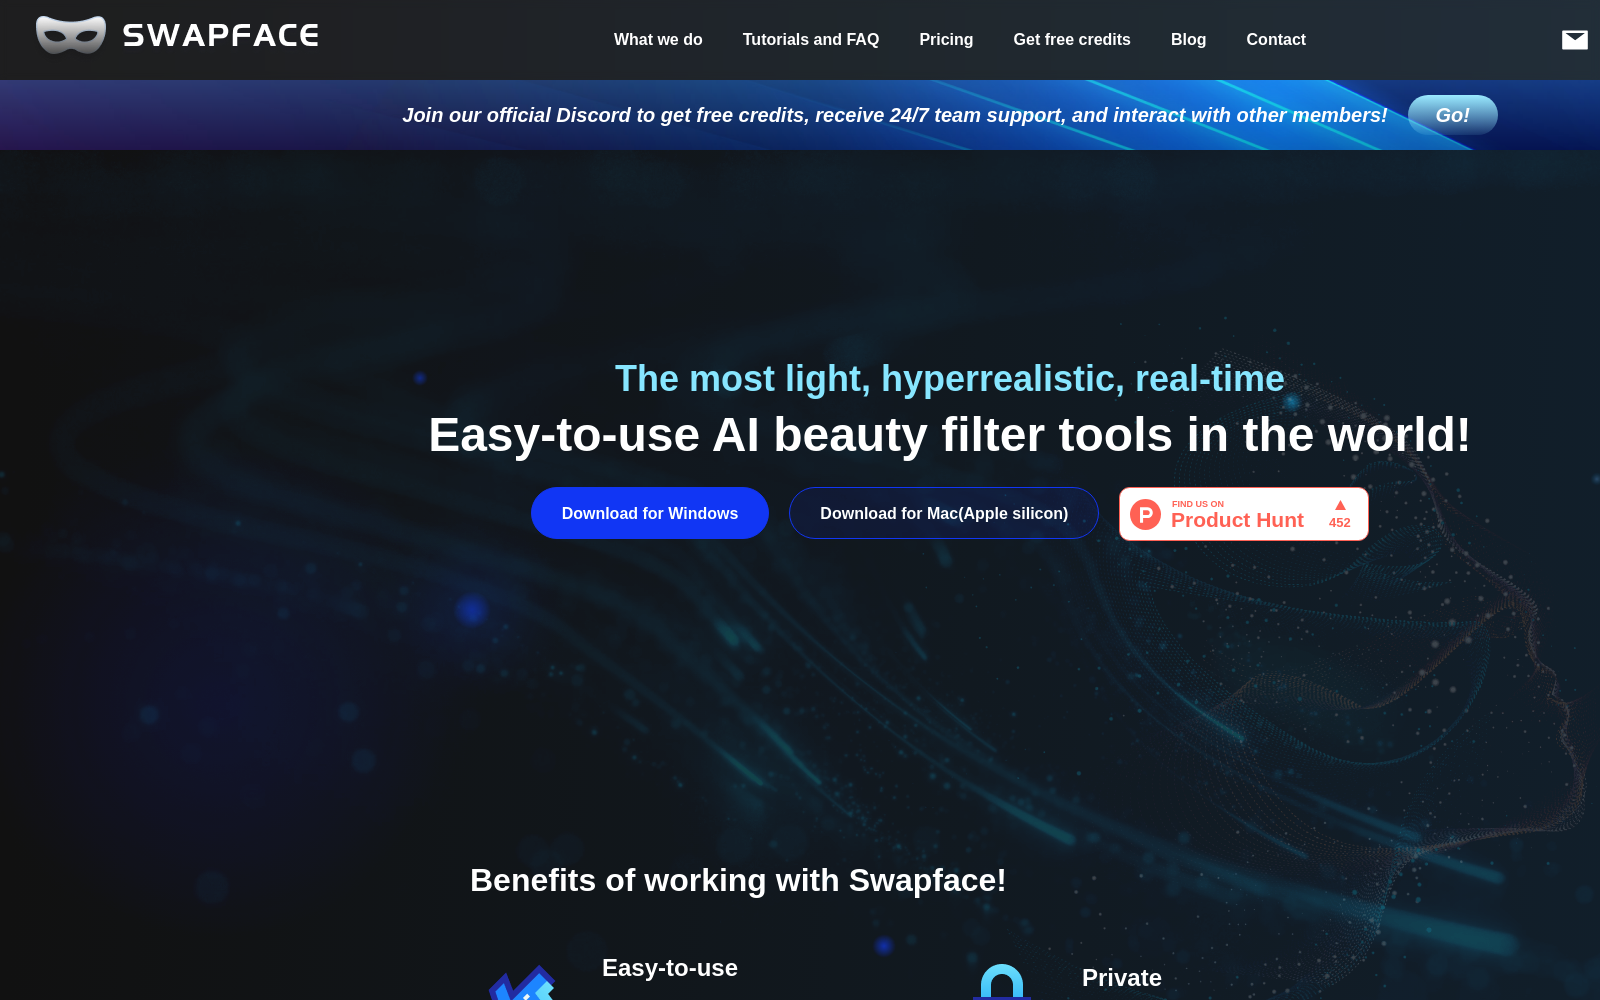Open the Contact page
Viewport: 1600px width, 1000px height.
pos(1276,40)
